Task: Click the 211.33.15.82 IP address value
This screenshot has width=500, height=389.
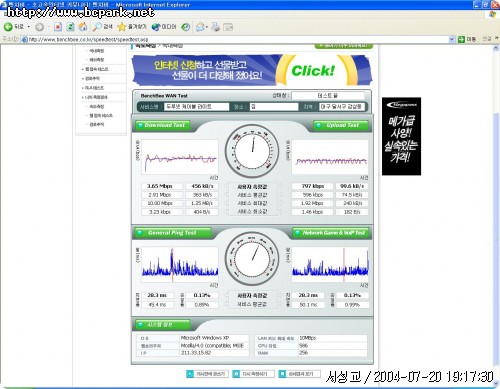Action: click(196, 353)
